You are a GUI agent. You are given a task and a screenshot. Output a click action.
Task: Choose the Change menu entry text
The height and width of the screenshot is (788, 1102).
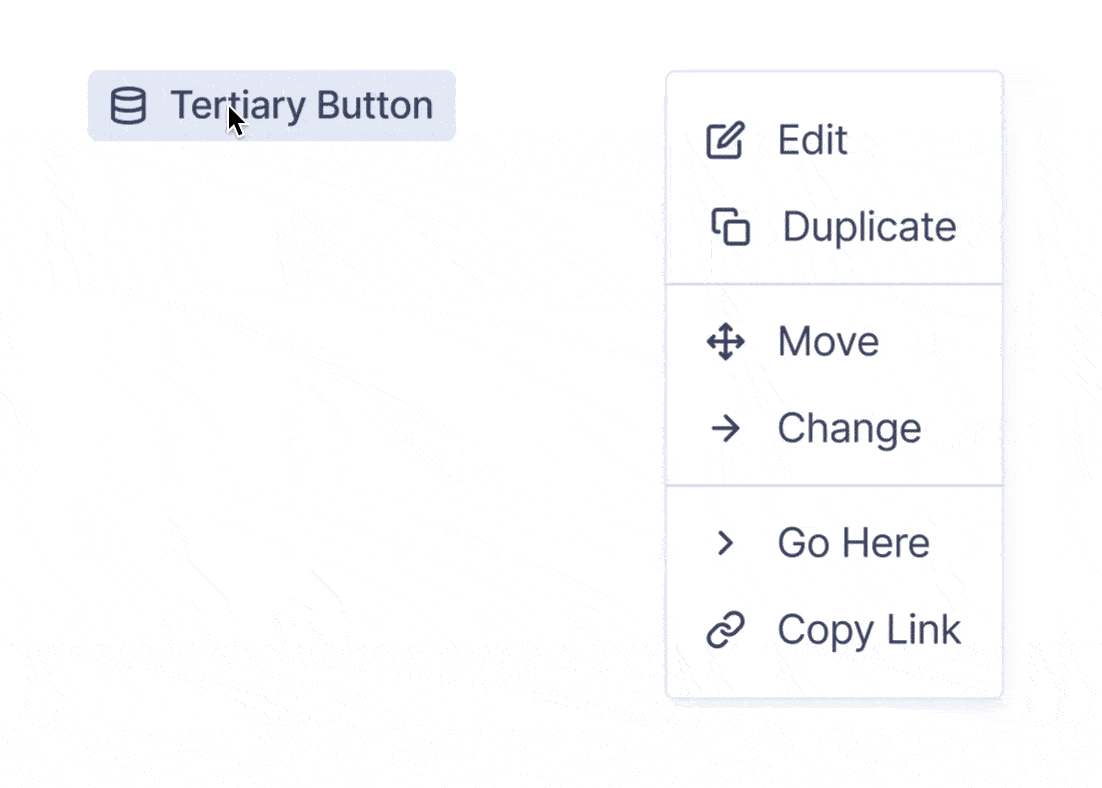[849, 429]
